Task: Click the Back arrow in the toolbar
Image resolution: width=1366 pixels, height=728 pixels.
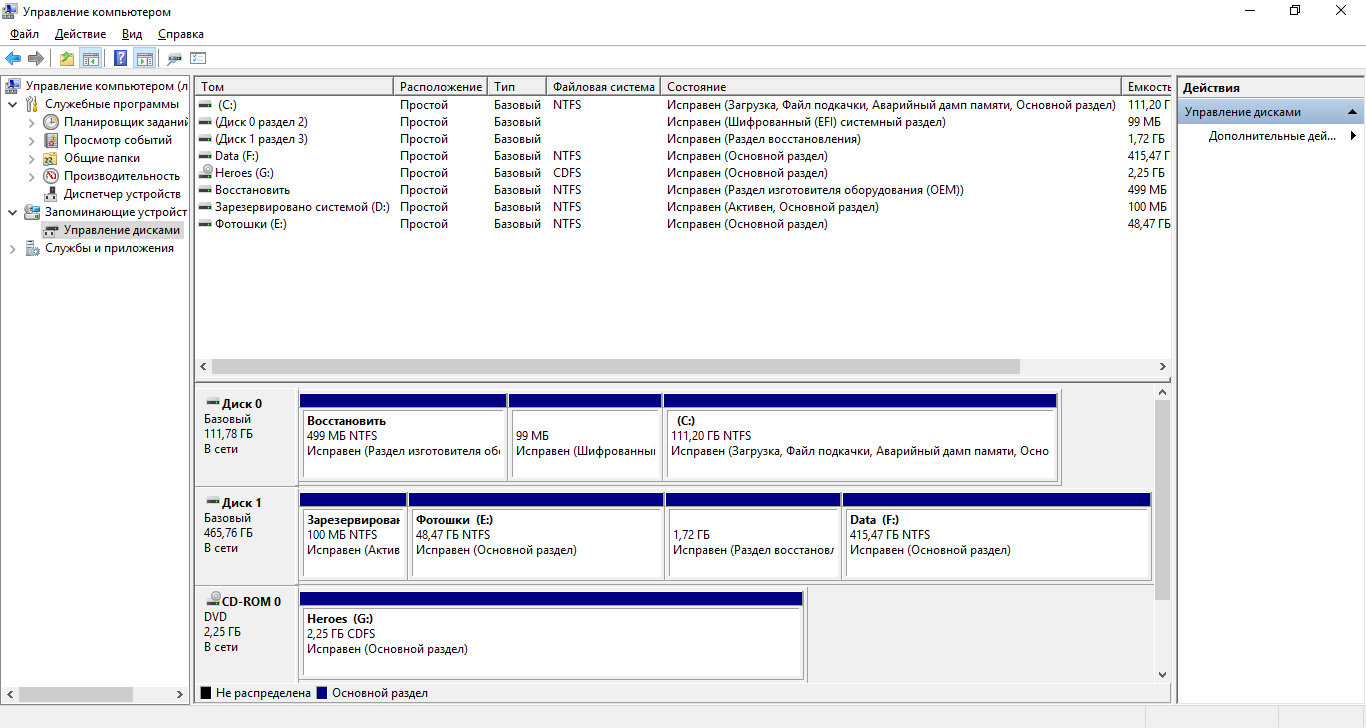Action: click(13, 59)
